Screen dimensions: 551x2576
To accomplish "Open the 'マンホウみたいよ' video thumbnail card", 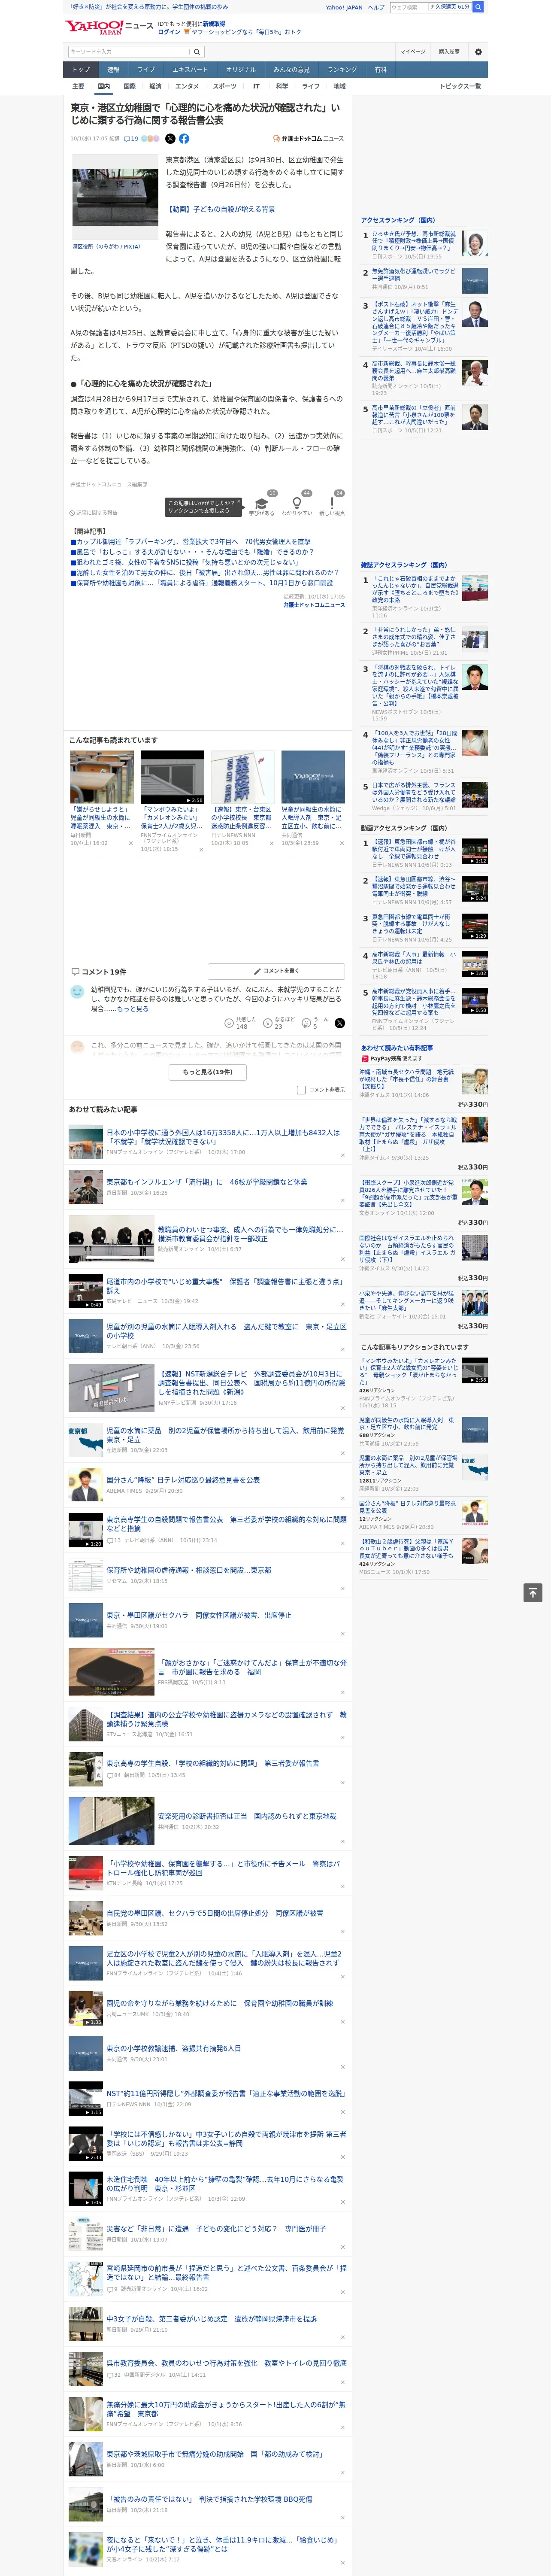I will point(172,801).
